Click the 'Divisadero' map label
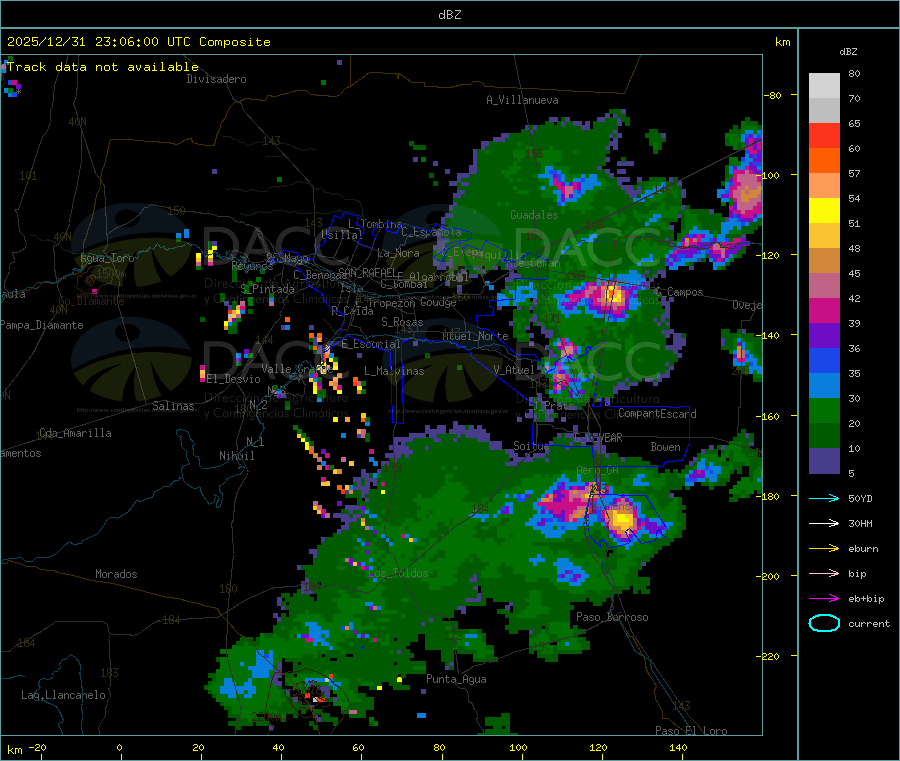 coord(216,79)
